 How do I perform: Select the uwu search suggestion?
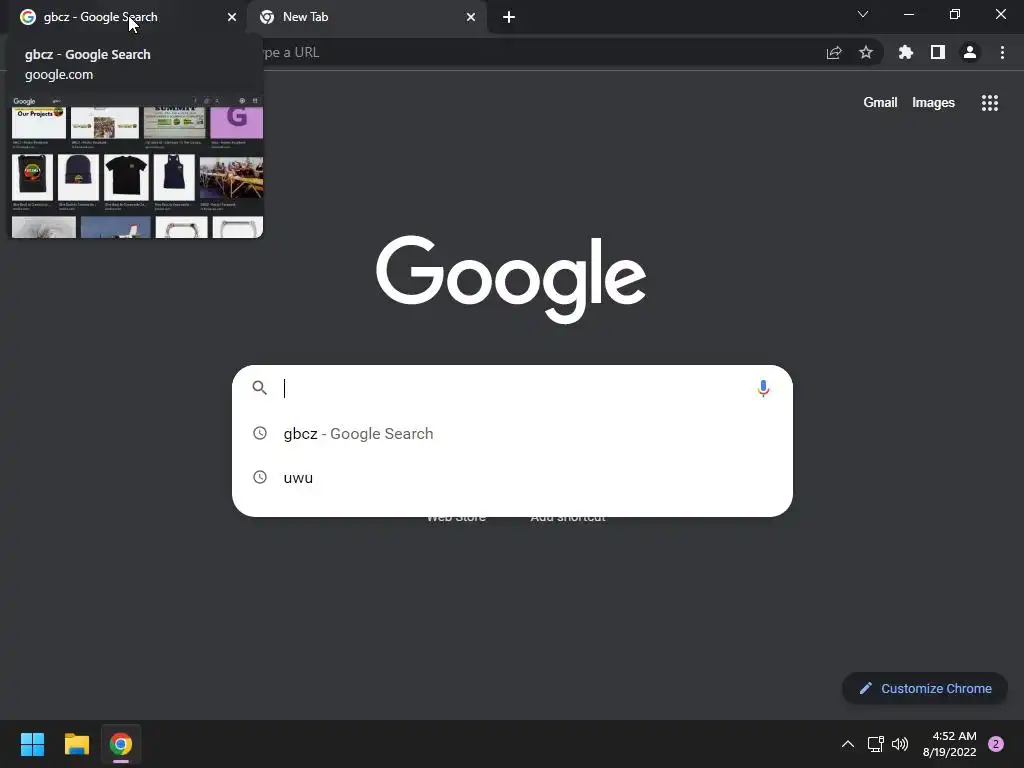pos(512,477)
